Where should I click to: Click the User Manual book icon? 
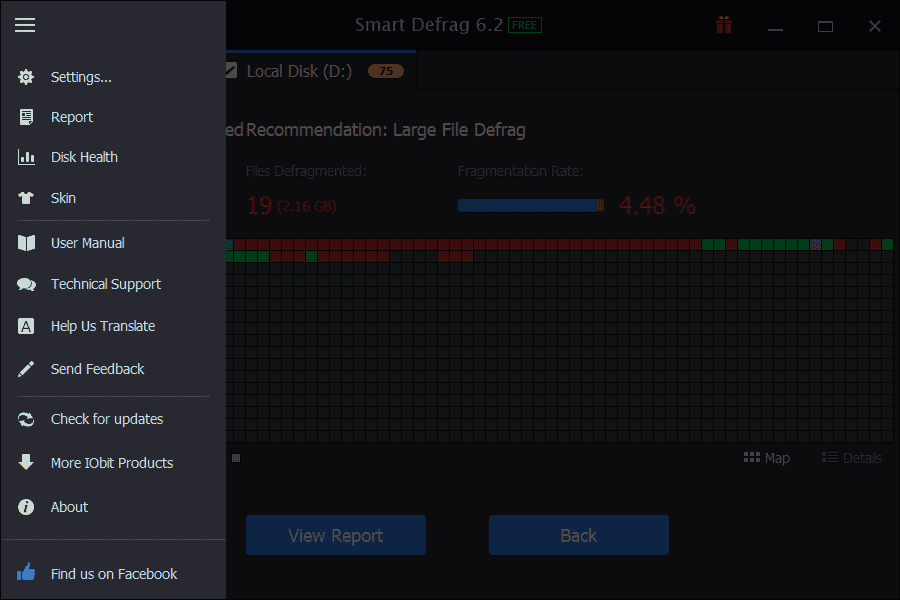click(26, 243)
